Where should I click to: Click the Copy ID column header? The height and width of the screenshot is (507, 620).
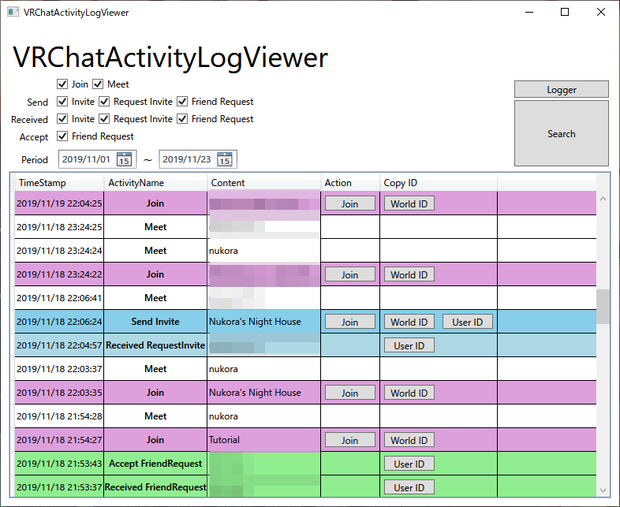coord(438,183)
